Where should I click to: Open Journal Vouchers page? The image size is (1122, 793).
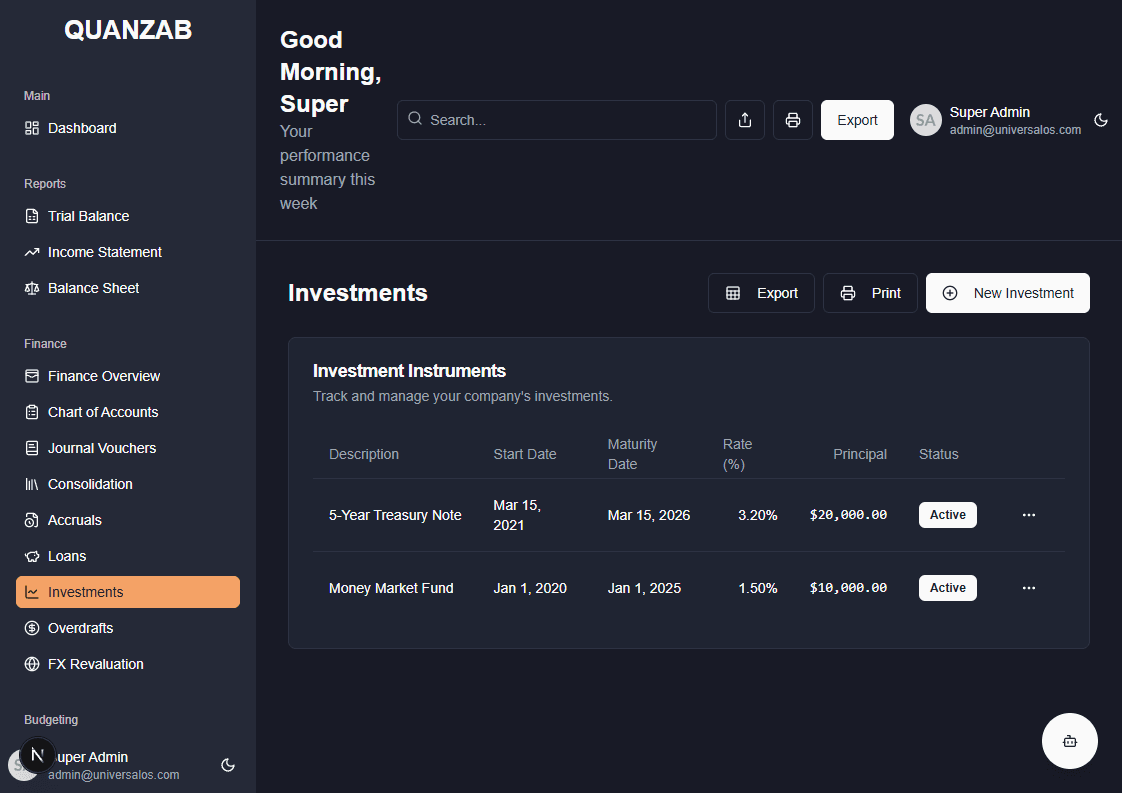[x=128, y=448]
